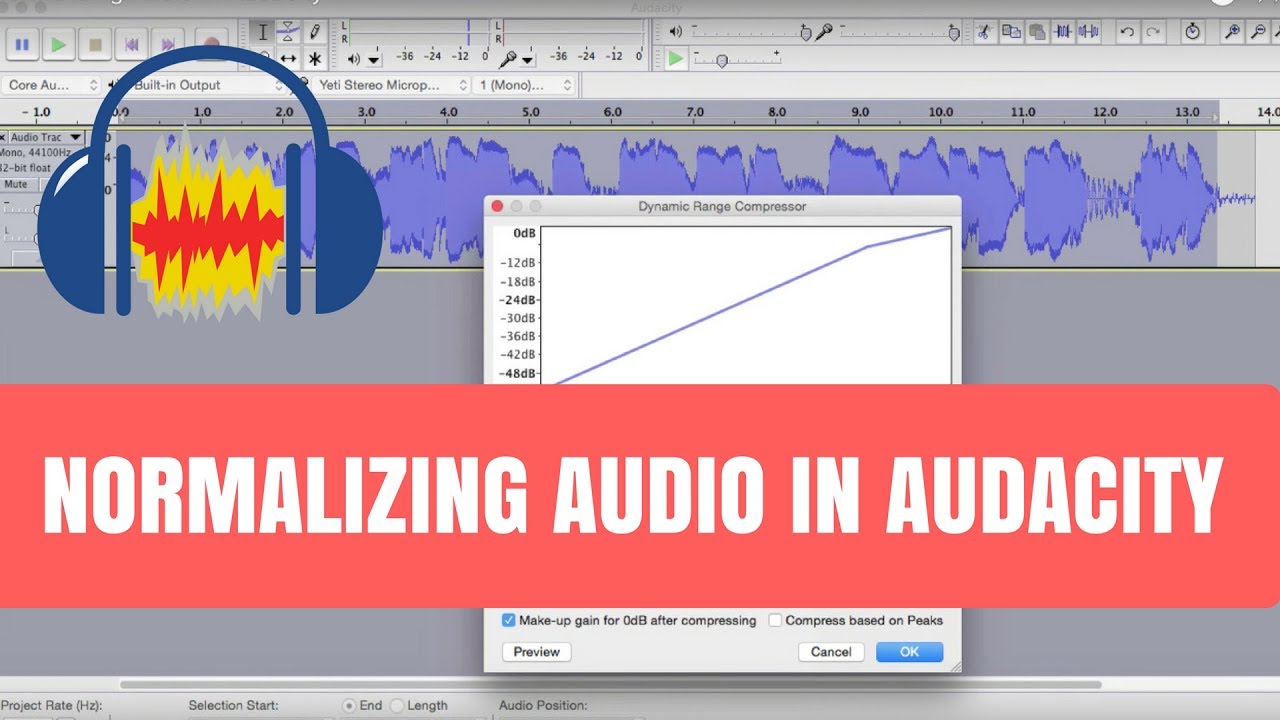This screenshot has height=720, width=1280.
Task: Open the Core Audio host dropdown
Action: [53, 85]
